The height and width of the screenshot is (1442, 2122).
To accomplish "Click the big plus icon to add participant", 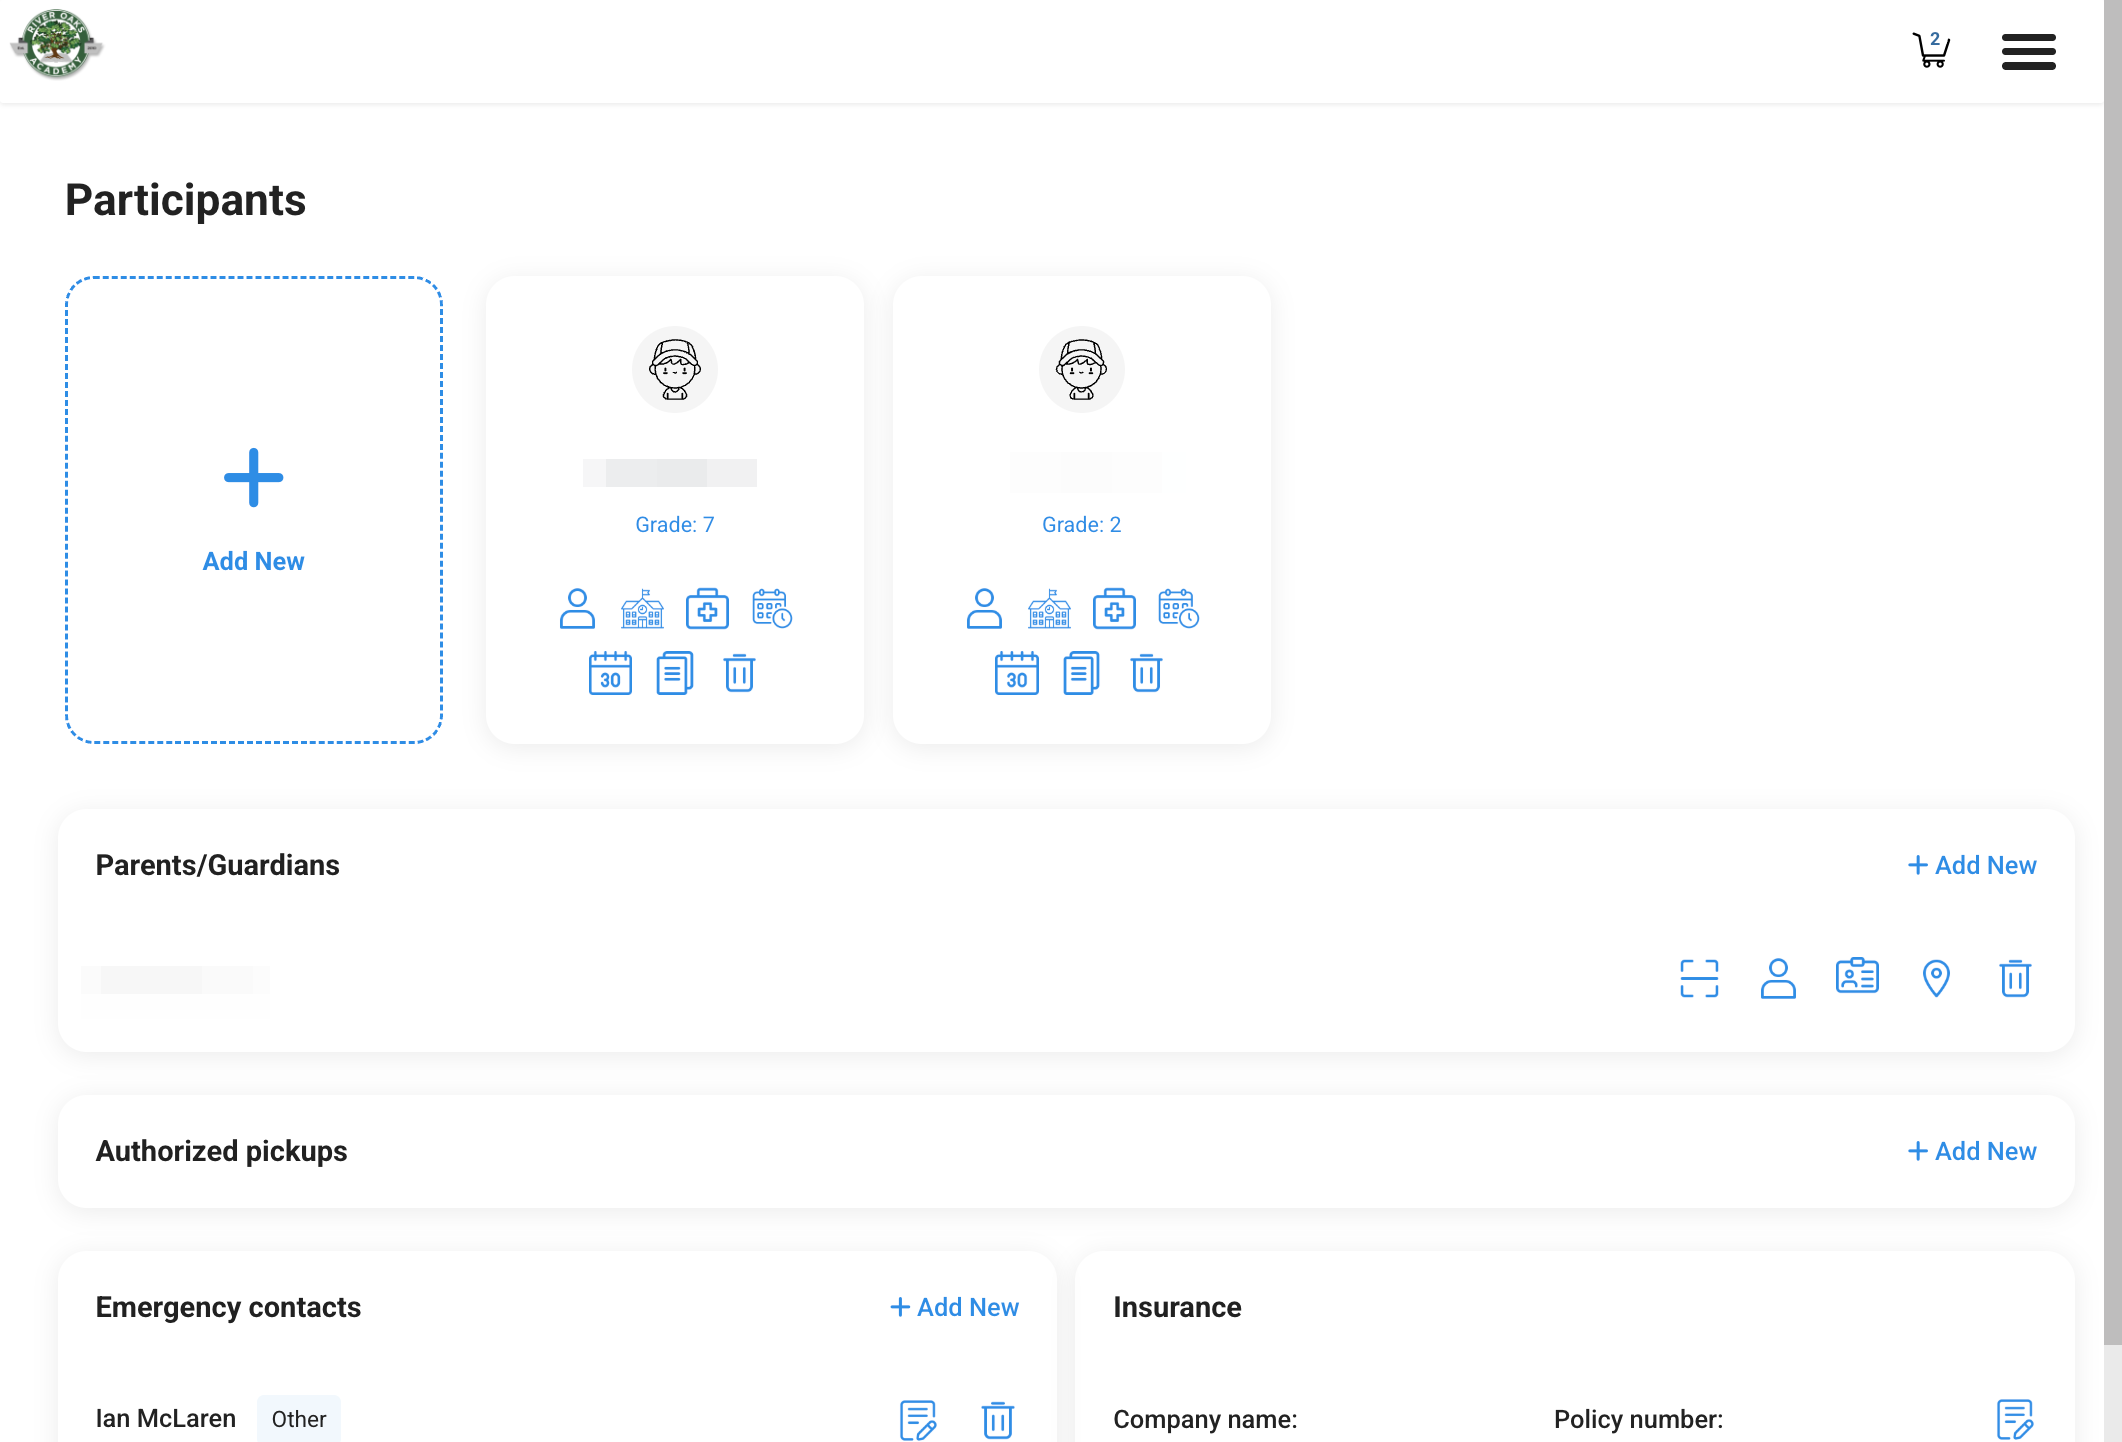I will pyautogui.click(x=253, y=477).
